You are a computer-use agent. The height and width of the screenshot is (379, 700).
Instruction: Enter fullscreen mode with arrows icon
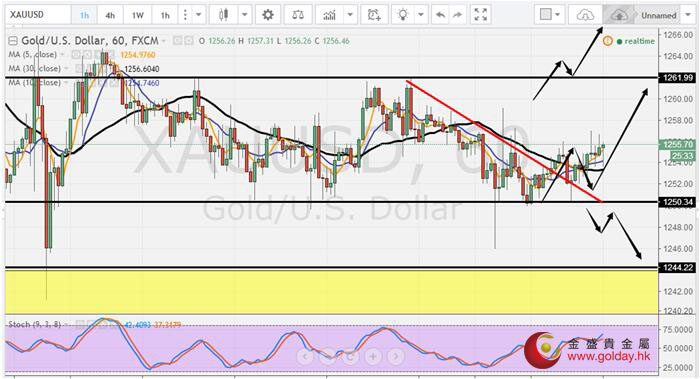click(481, 15)
